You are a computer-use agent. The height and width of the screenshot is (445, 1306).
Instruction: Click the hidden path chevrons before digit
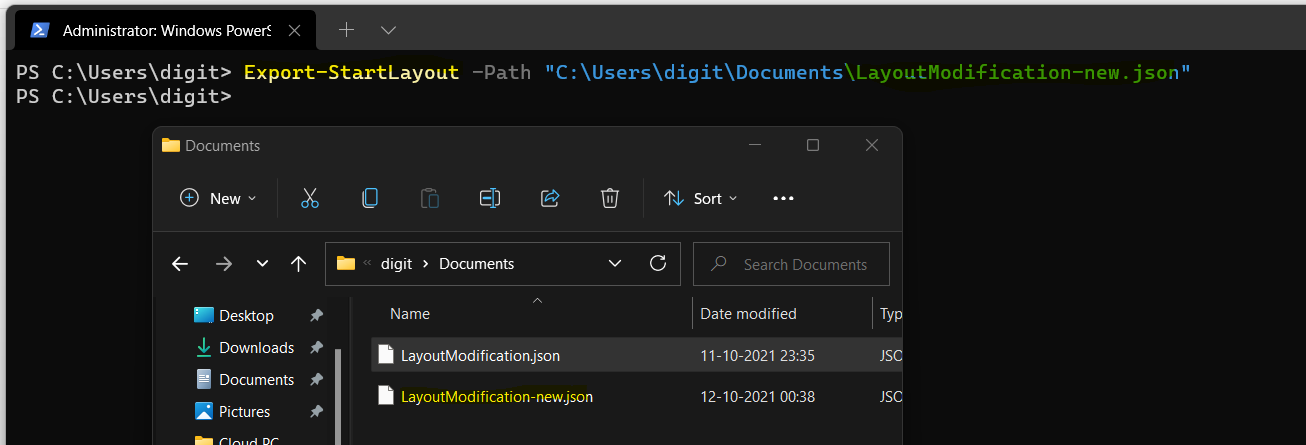[x=367, y=264]
